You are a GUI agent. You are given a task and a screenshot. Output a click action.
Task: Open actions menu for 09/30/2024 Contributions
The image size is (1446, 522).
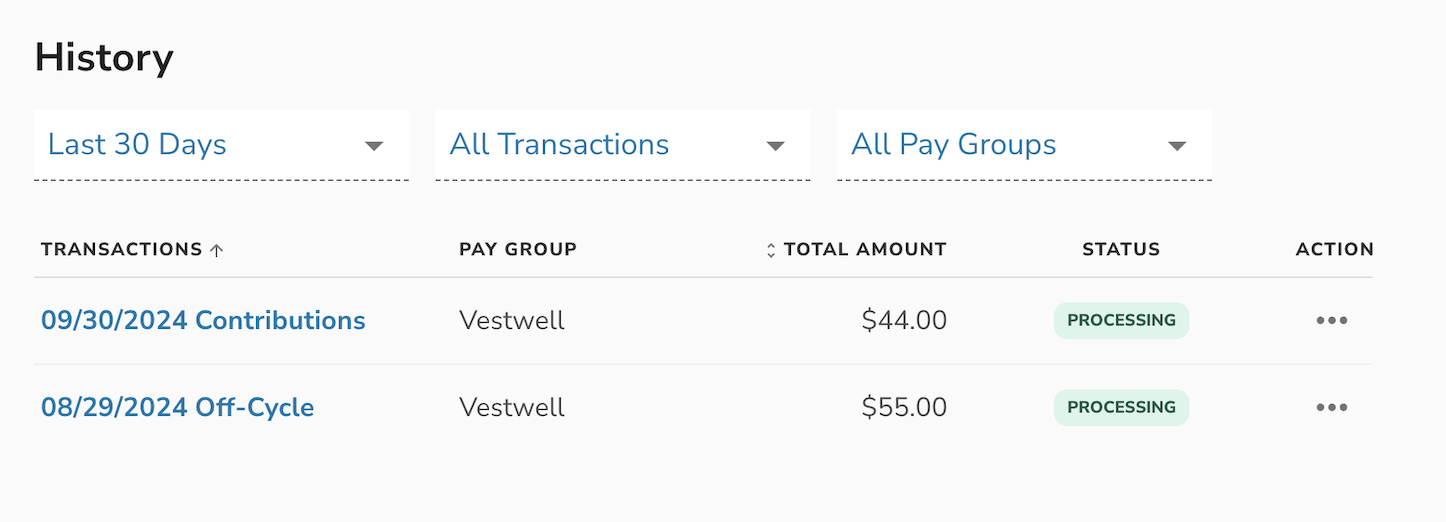point(1331,321)
